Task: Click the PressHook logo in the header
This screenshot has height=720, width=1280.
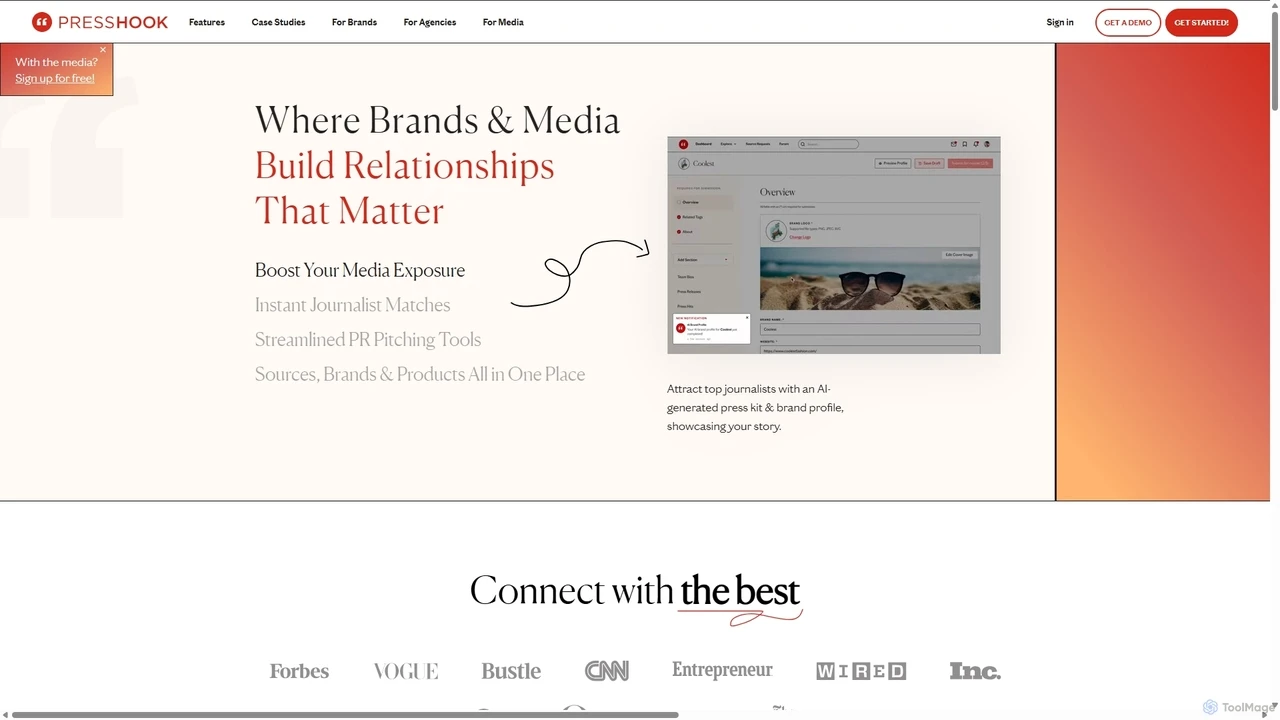Action: click(x=100, y=22)
